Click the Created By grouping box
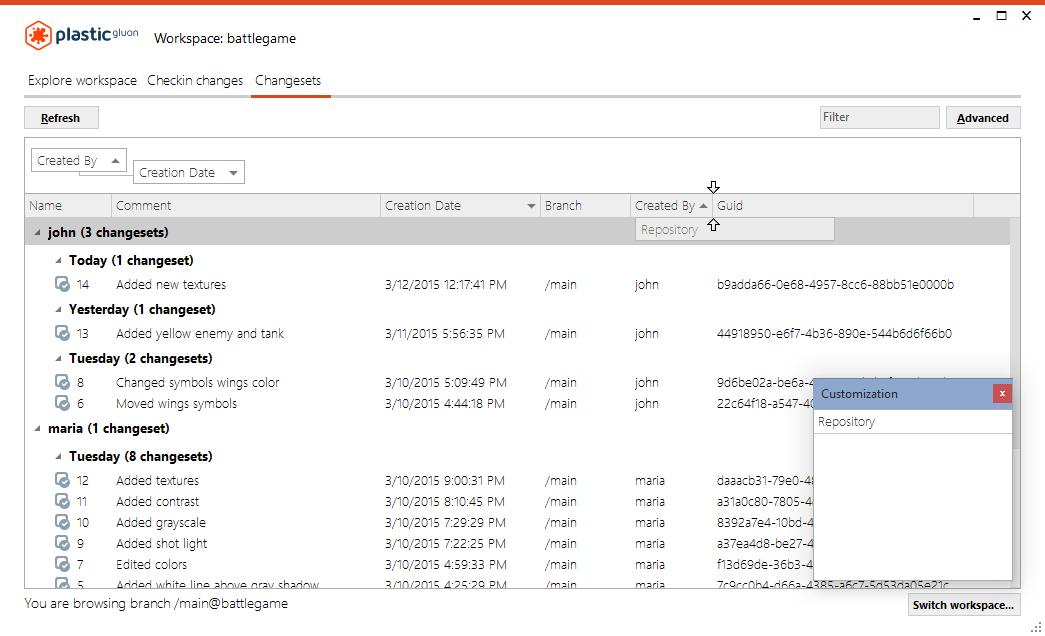This screenshot has width=1045, height=636. (x=79, y=161)
